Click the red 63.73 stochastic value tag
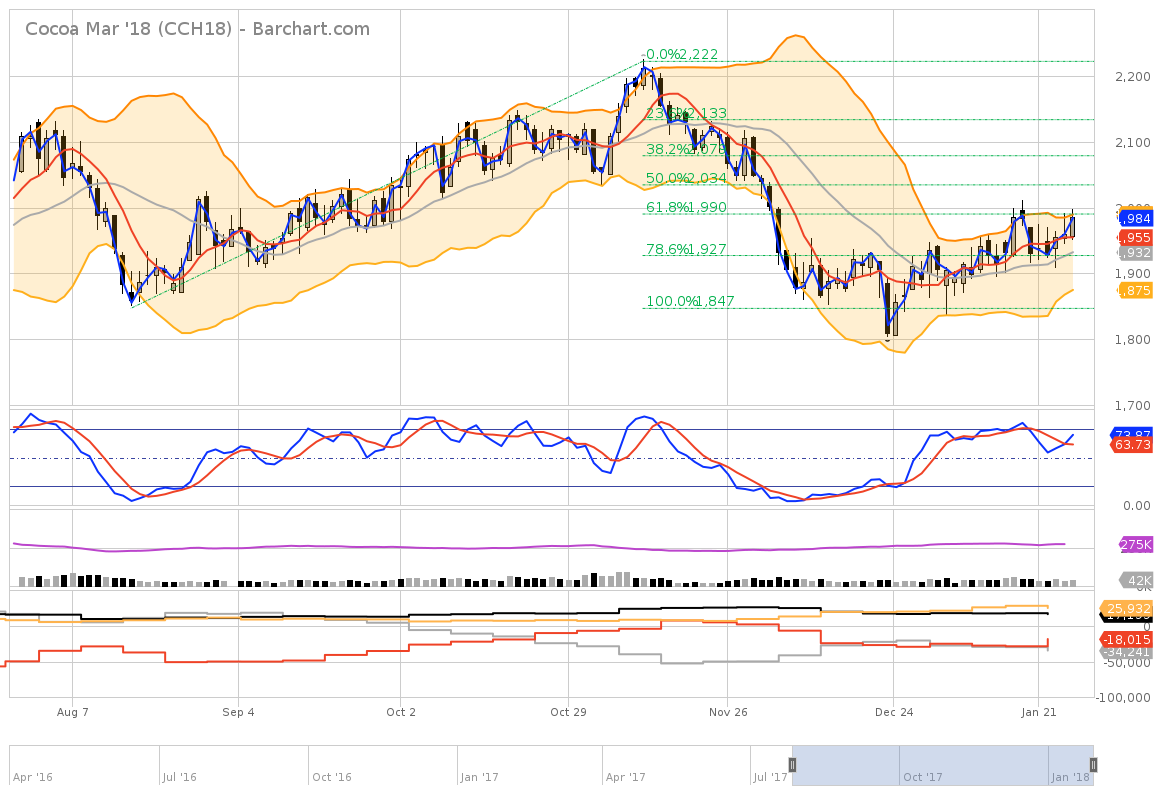1156x800 pixels. [1132, 445]
